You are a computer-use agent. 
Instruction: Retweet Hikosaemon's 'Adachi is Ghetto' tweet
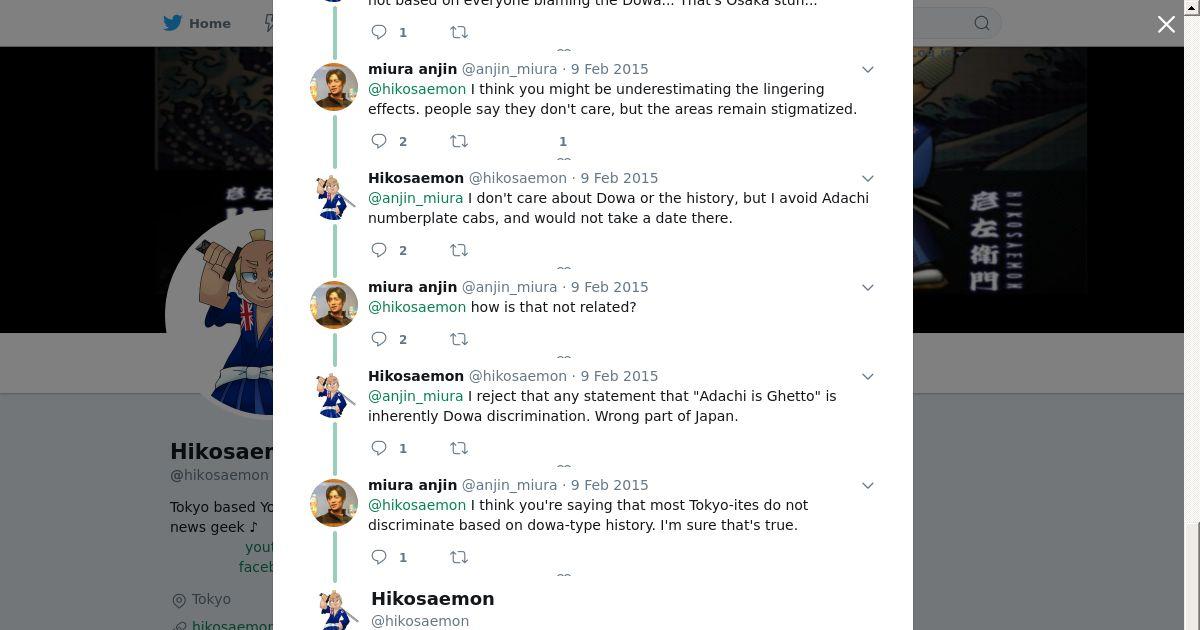click(x=459, y=448)
